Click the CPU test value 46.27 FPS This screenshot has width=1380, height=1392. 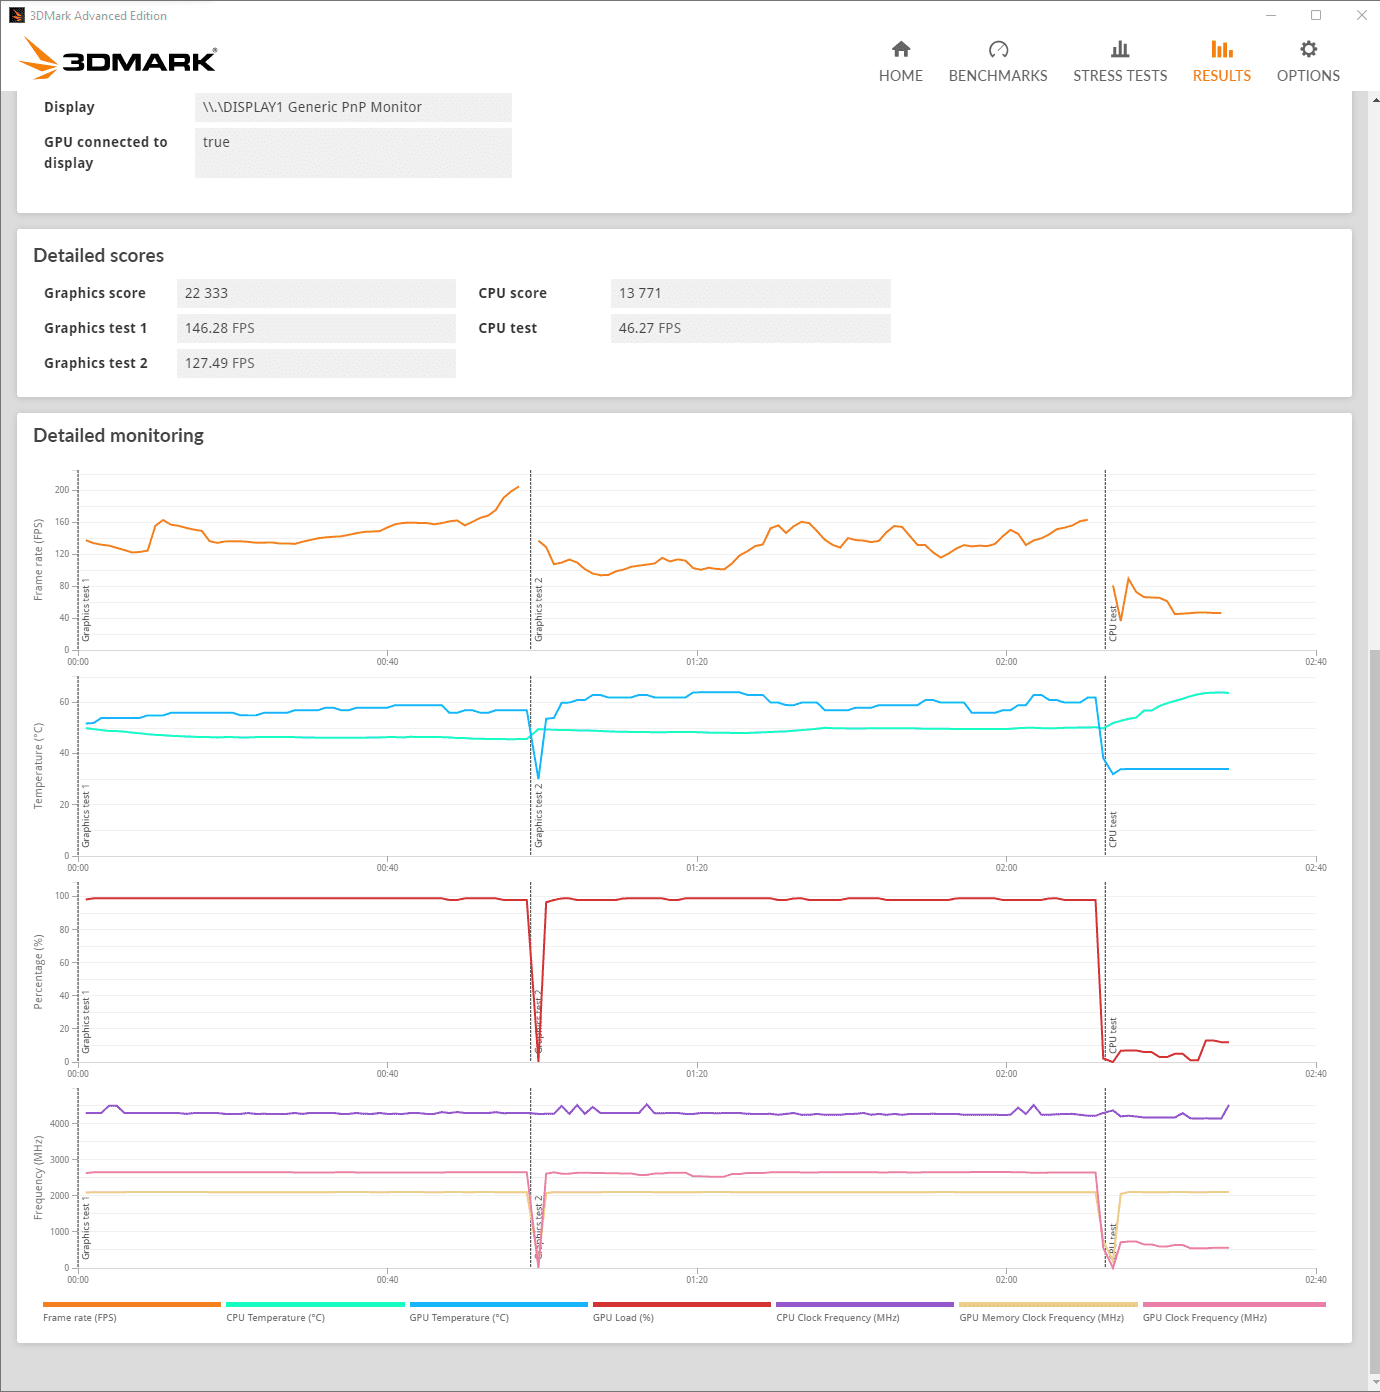(750, 328)
